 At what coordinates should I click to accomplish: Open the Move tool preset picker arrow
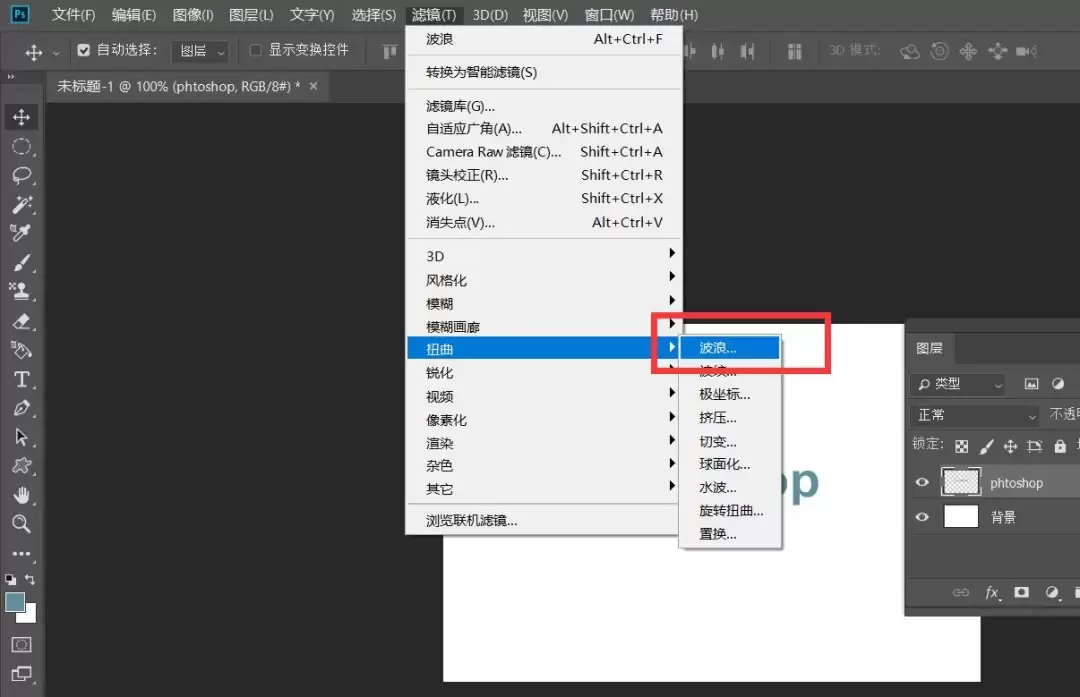pos(56,52)
